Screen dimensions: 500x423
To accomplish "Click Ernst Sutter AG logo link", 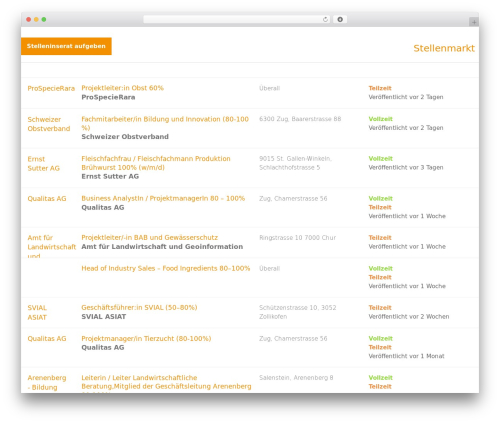I will pos(43,164).
